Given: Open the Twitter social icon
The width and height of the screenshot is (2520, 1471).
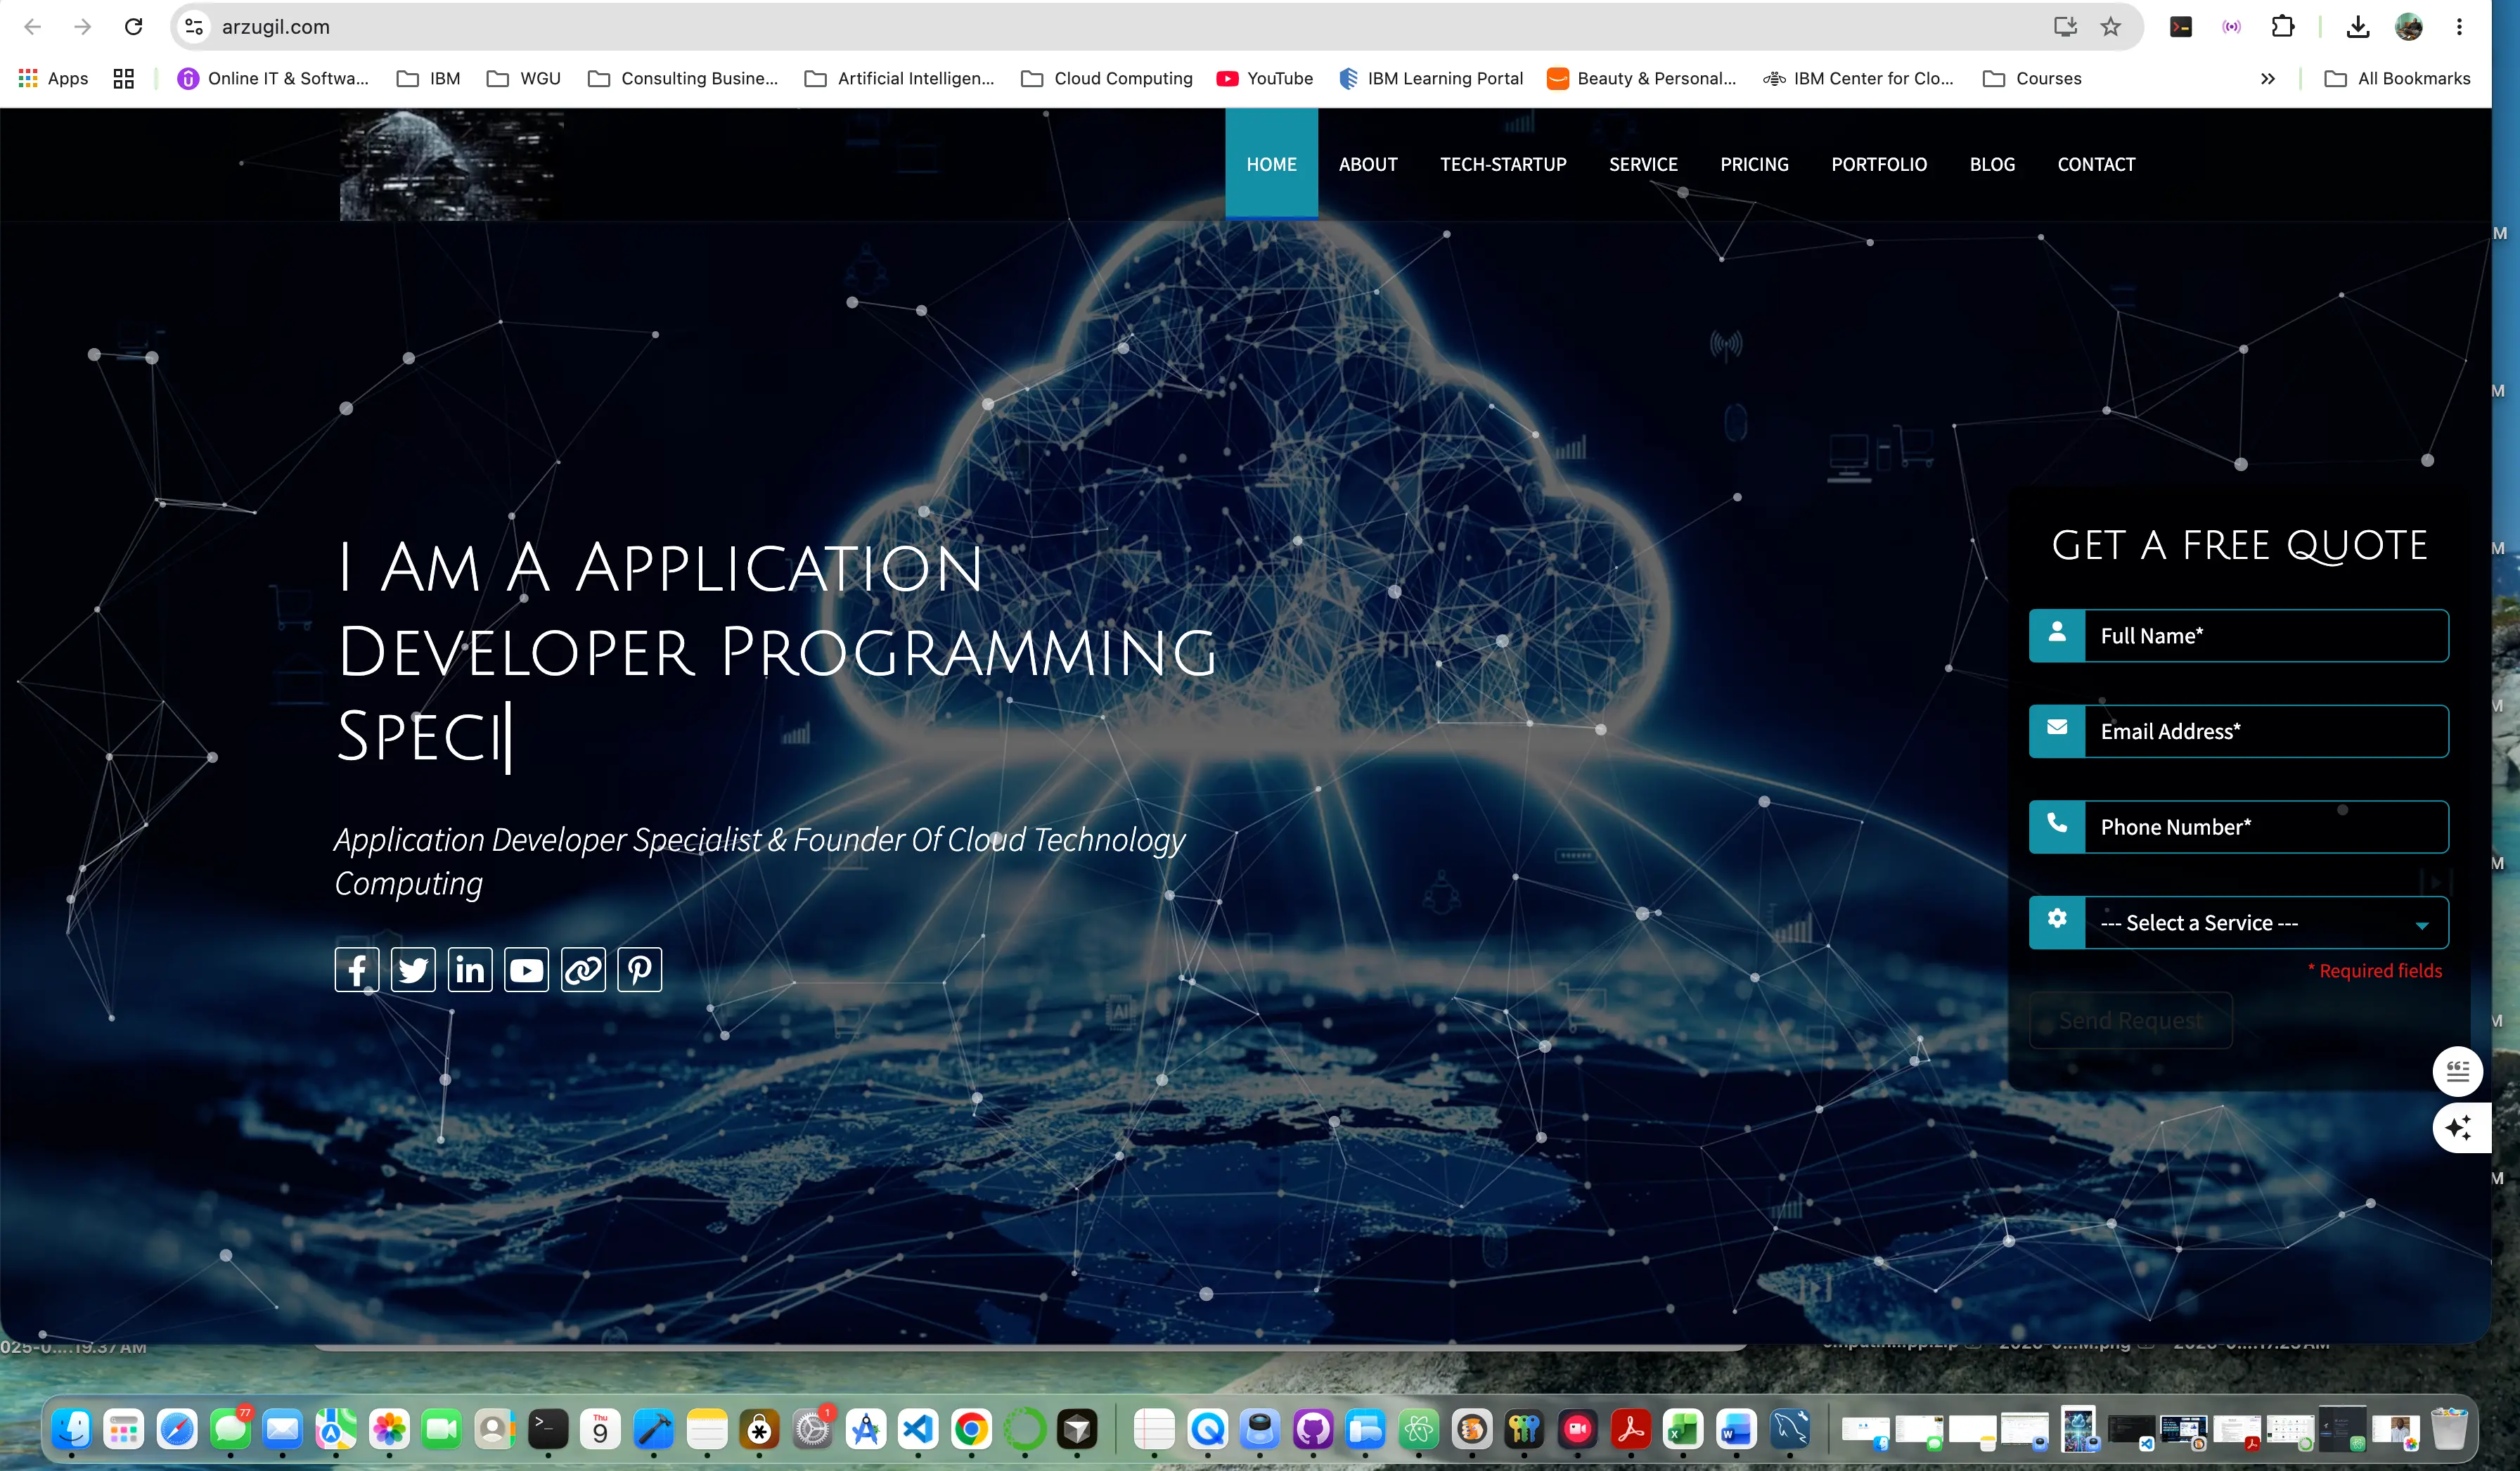Looking at the screenshot, I should point(413,970).
